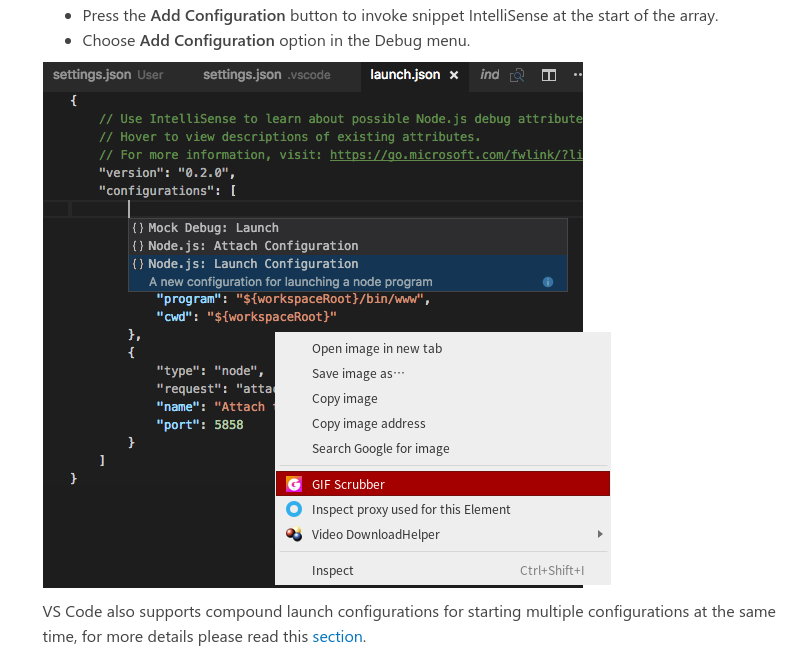The height and width of the screenshot is (651, 807).
Task: Click the GIF Scrubber extension icon
Action: (294, 484)
